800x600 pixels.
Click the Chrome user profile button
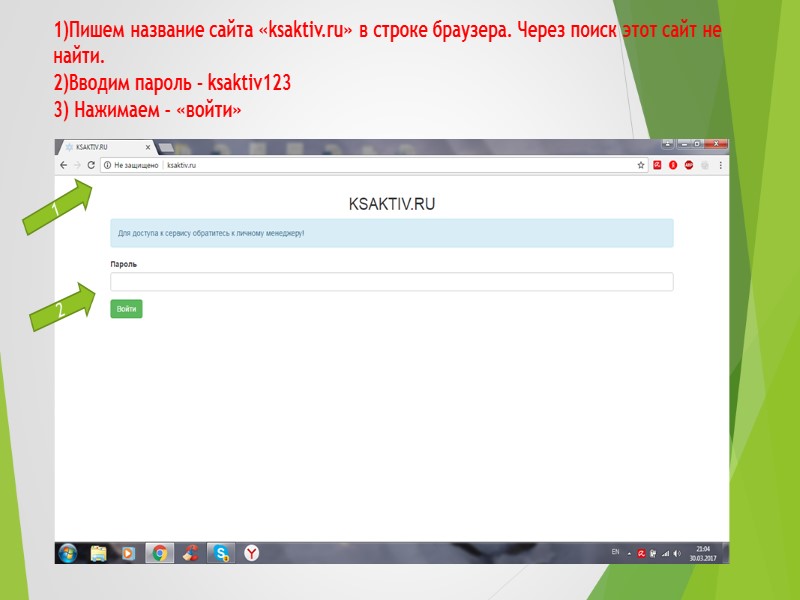pyautogui.click(x=668, y=144)
